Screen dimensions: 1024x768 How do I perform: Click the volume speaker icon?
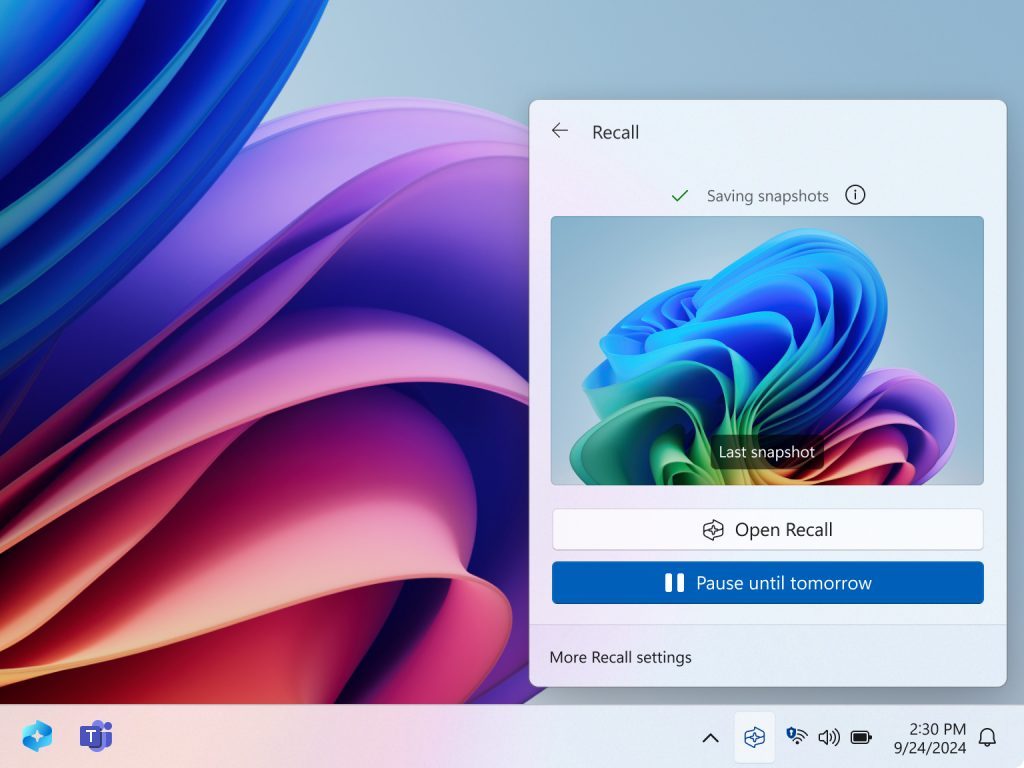828,737
